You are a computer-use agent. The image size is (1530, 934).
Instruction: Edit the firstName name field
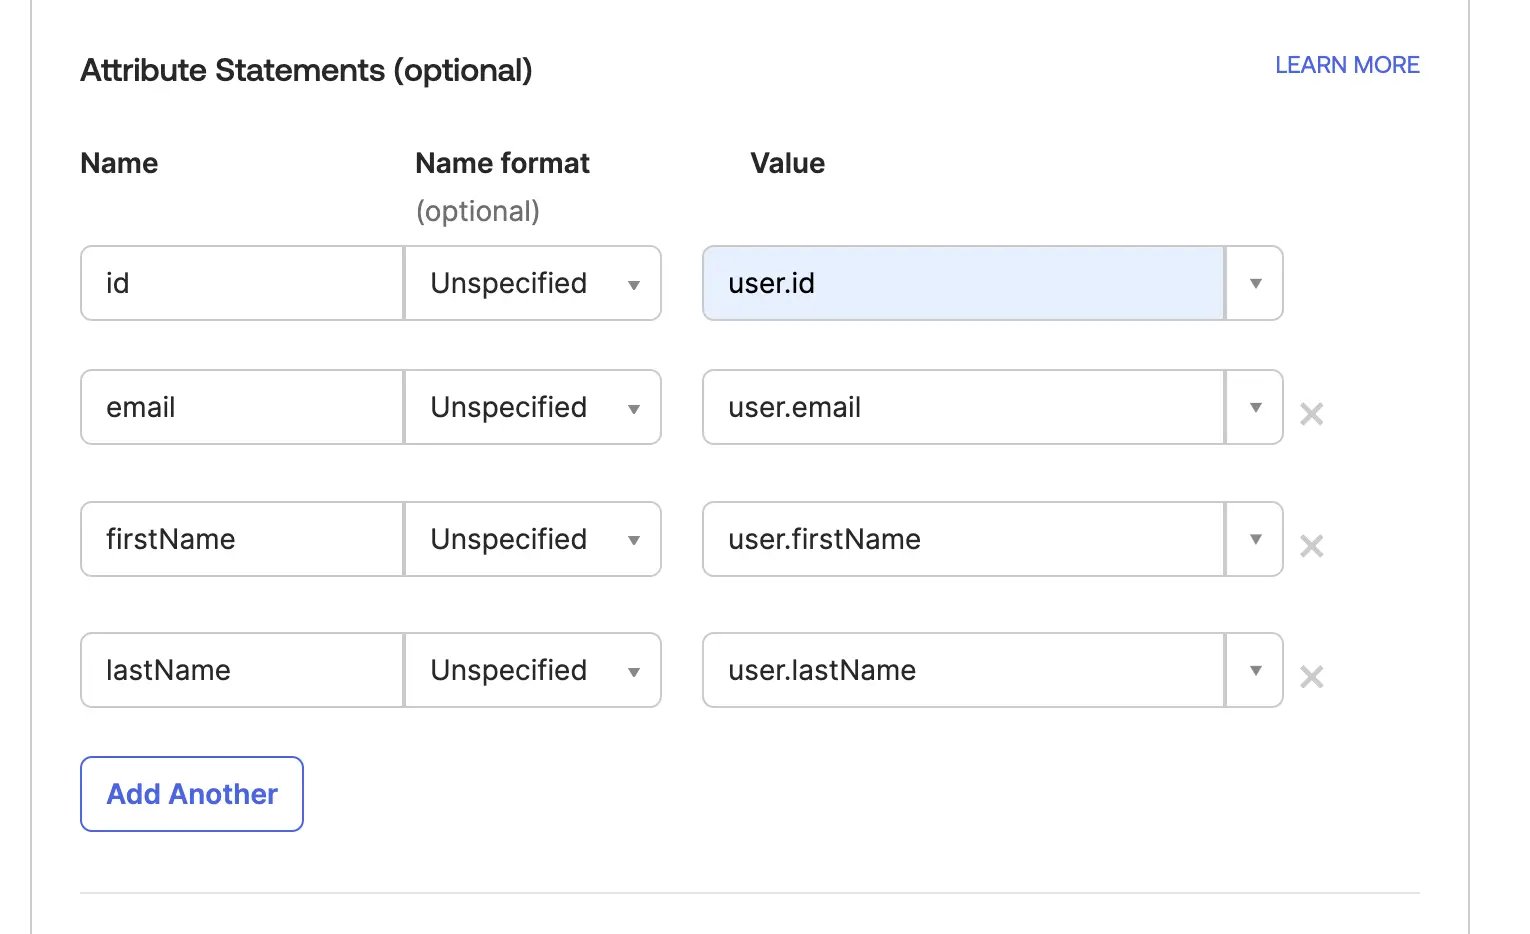point(242,539)
